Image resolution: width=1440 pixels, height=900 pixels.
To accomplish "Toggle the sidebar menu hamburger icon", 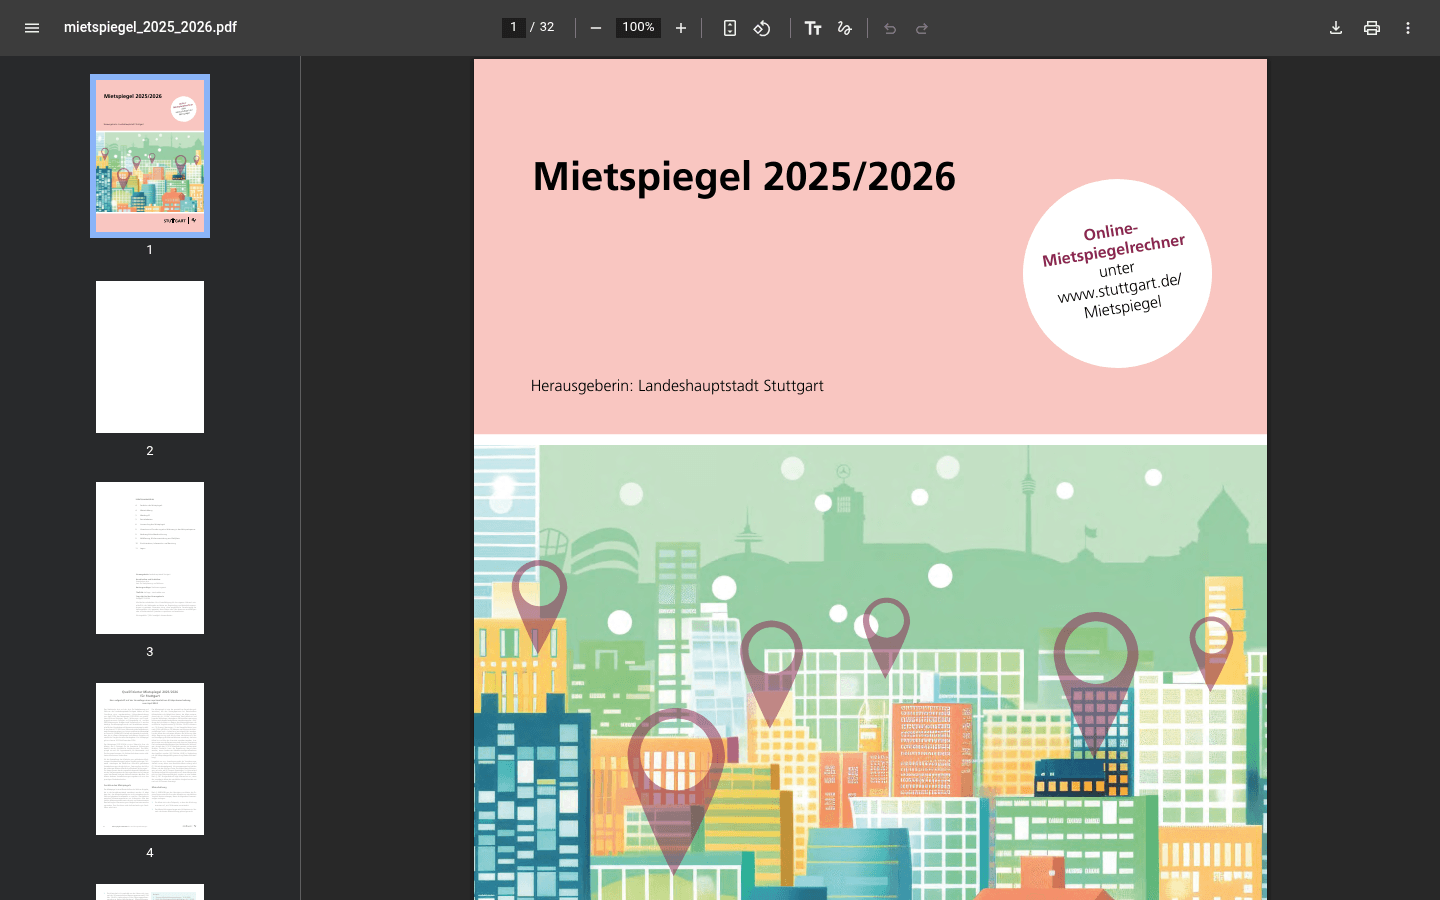I will tap(32, 28).
